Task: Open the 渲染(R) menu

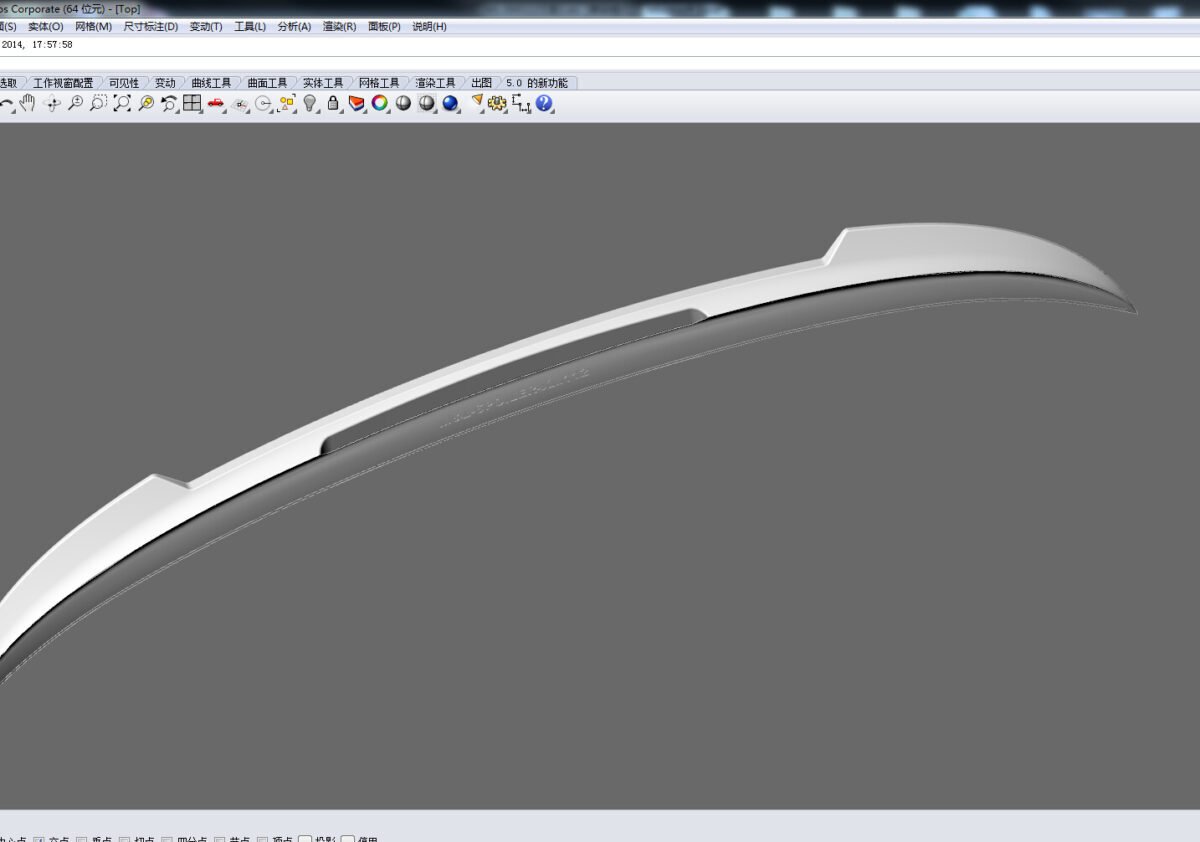Action: [x=339, y=26]
